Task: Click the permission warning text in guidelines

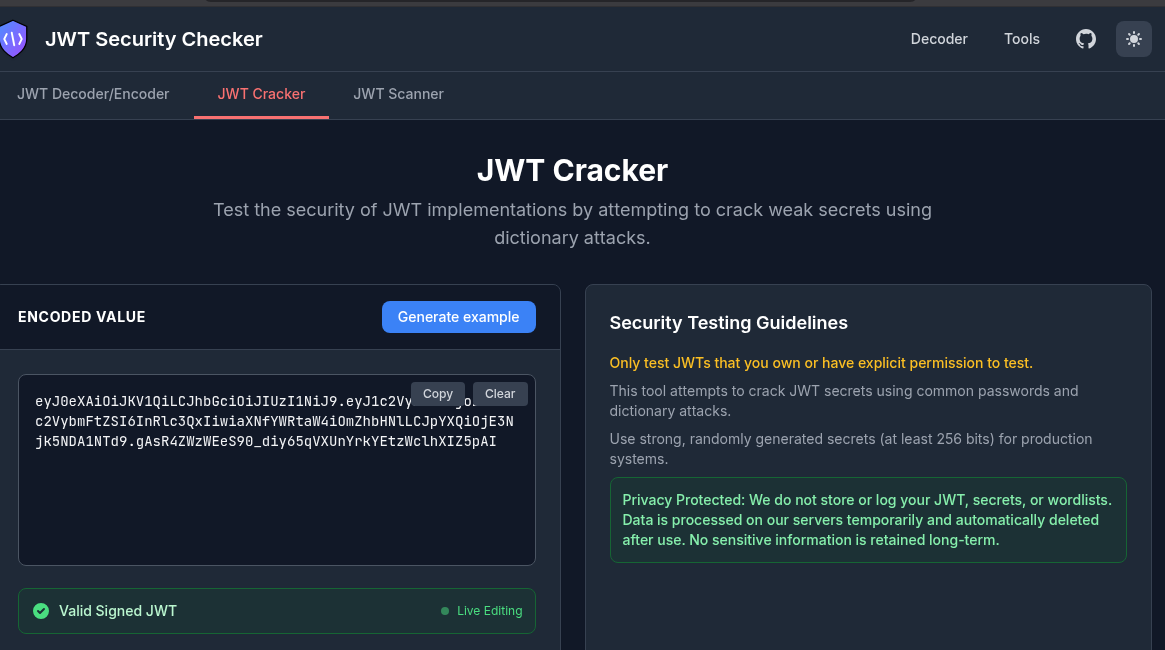Action: pyautogui.click(x=821, y=363)
